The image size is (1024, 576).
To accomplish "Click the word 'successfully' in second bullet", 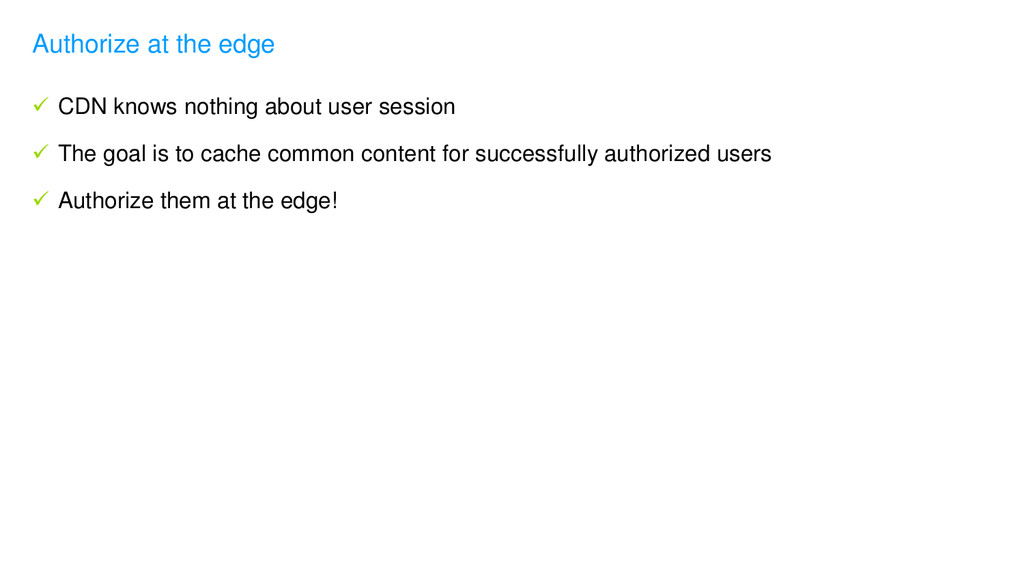I will coord(536,155).
